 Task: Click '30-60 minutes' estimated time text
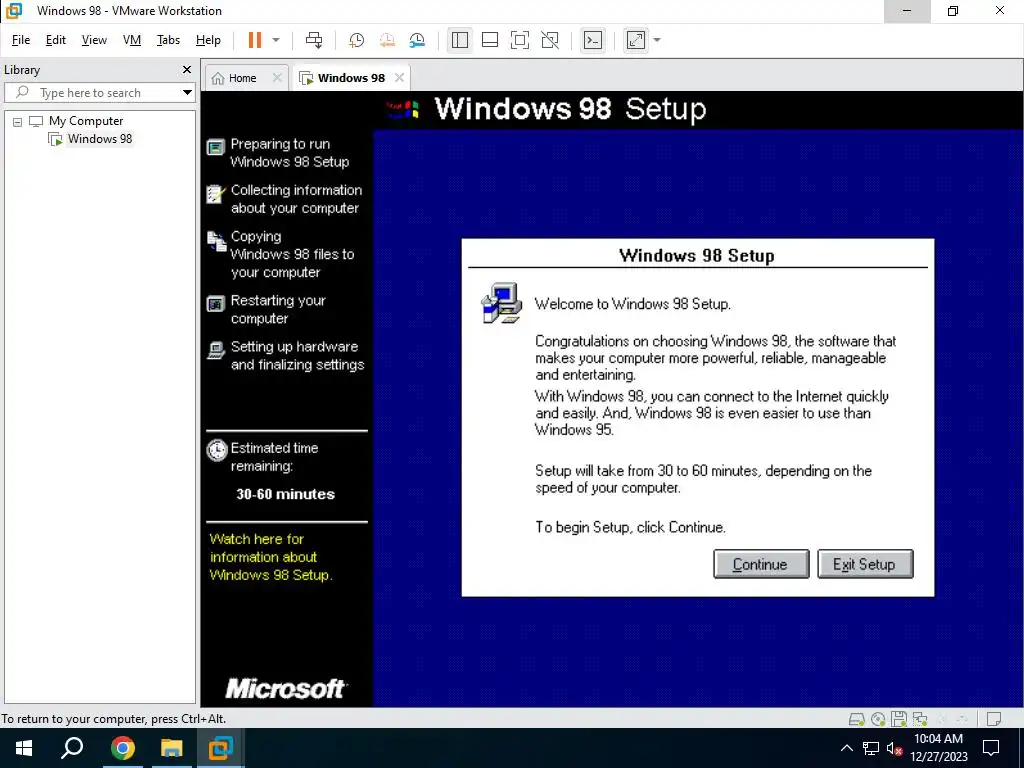coord(285,494)
